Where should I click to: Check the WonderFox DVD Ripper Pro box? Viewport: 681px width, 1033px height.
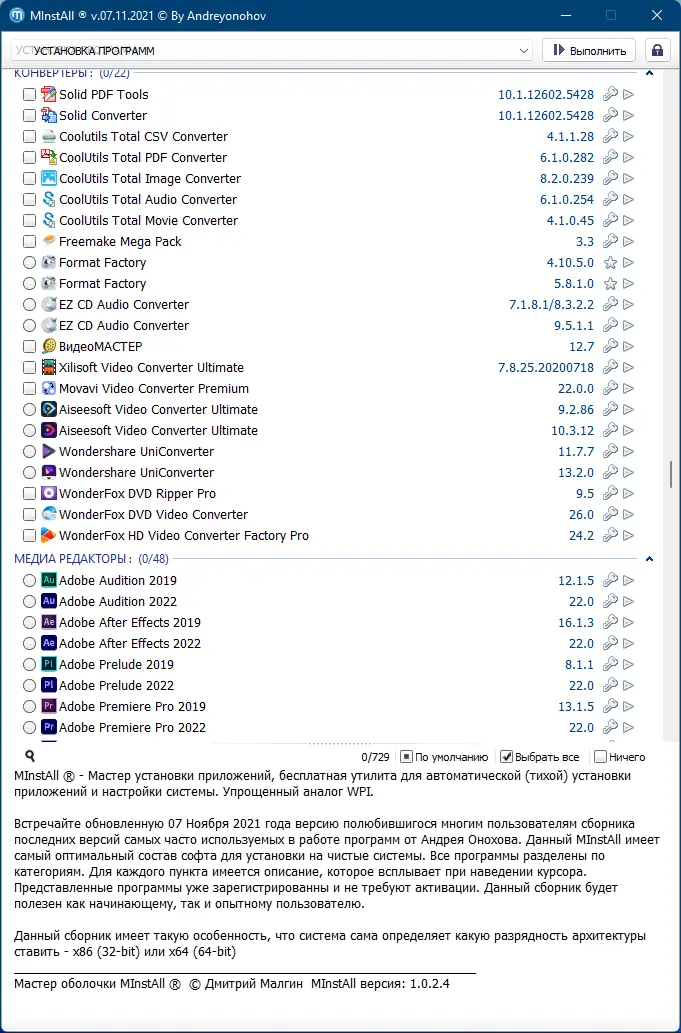(x=29, y=493)
